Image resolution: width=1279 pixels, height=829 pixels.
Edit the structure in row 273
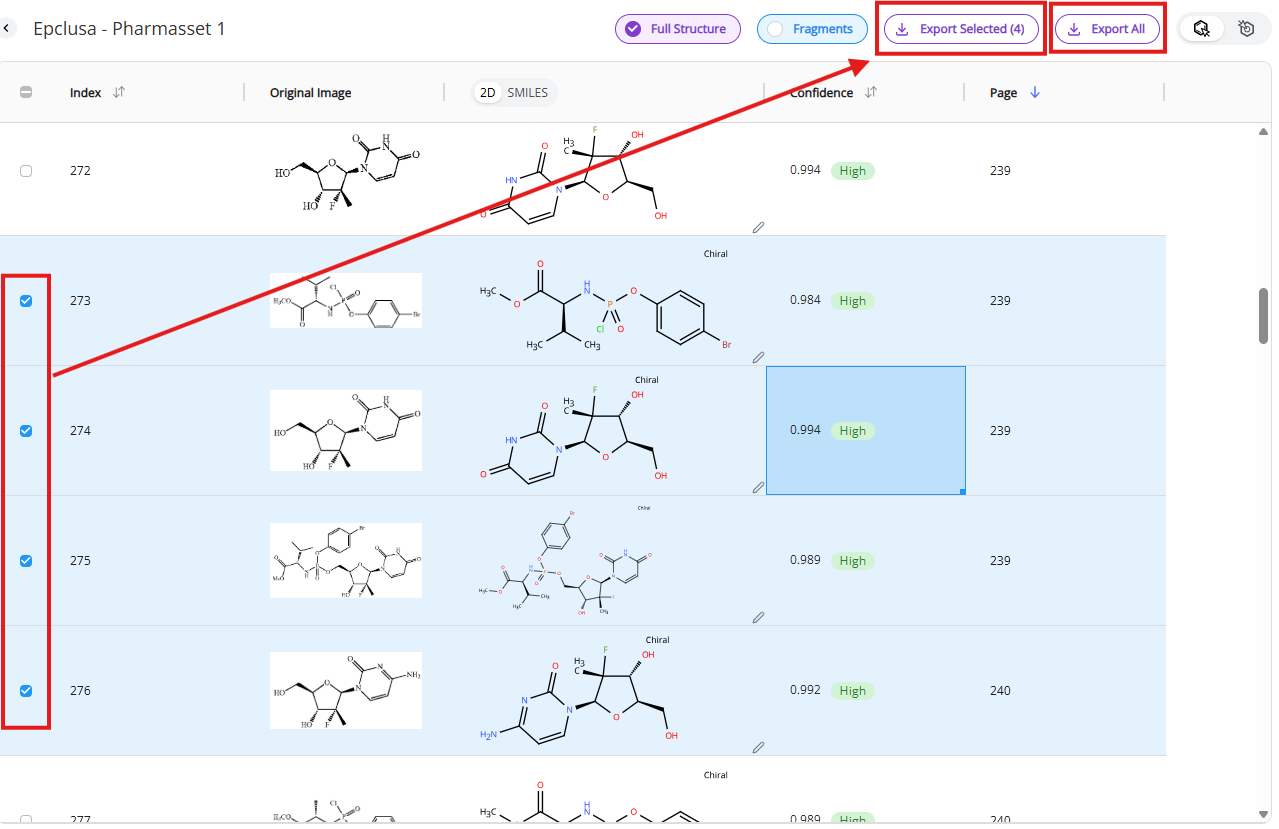tap(758, 357)
